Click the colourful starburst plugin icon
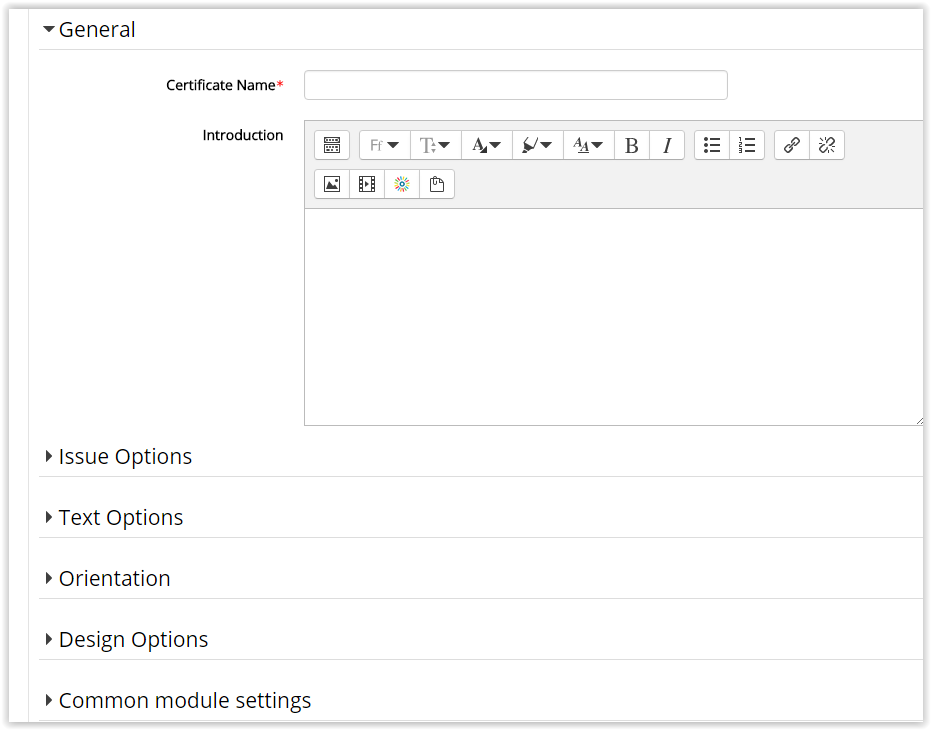This screenshot has width=931, height=730. [402, 184]
